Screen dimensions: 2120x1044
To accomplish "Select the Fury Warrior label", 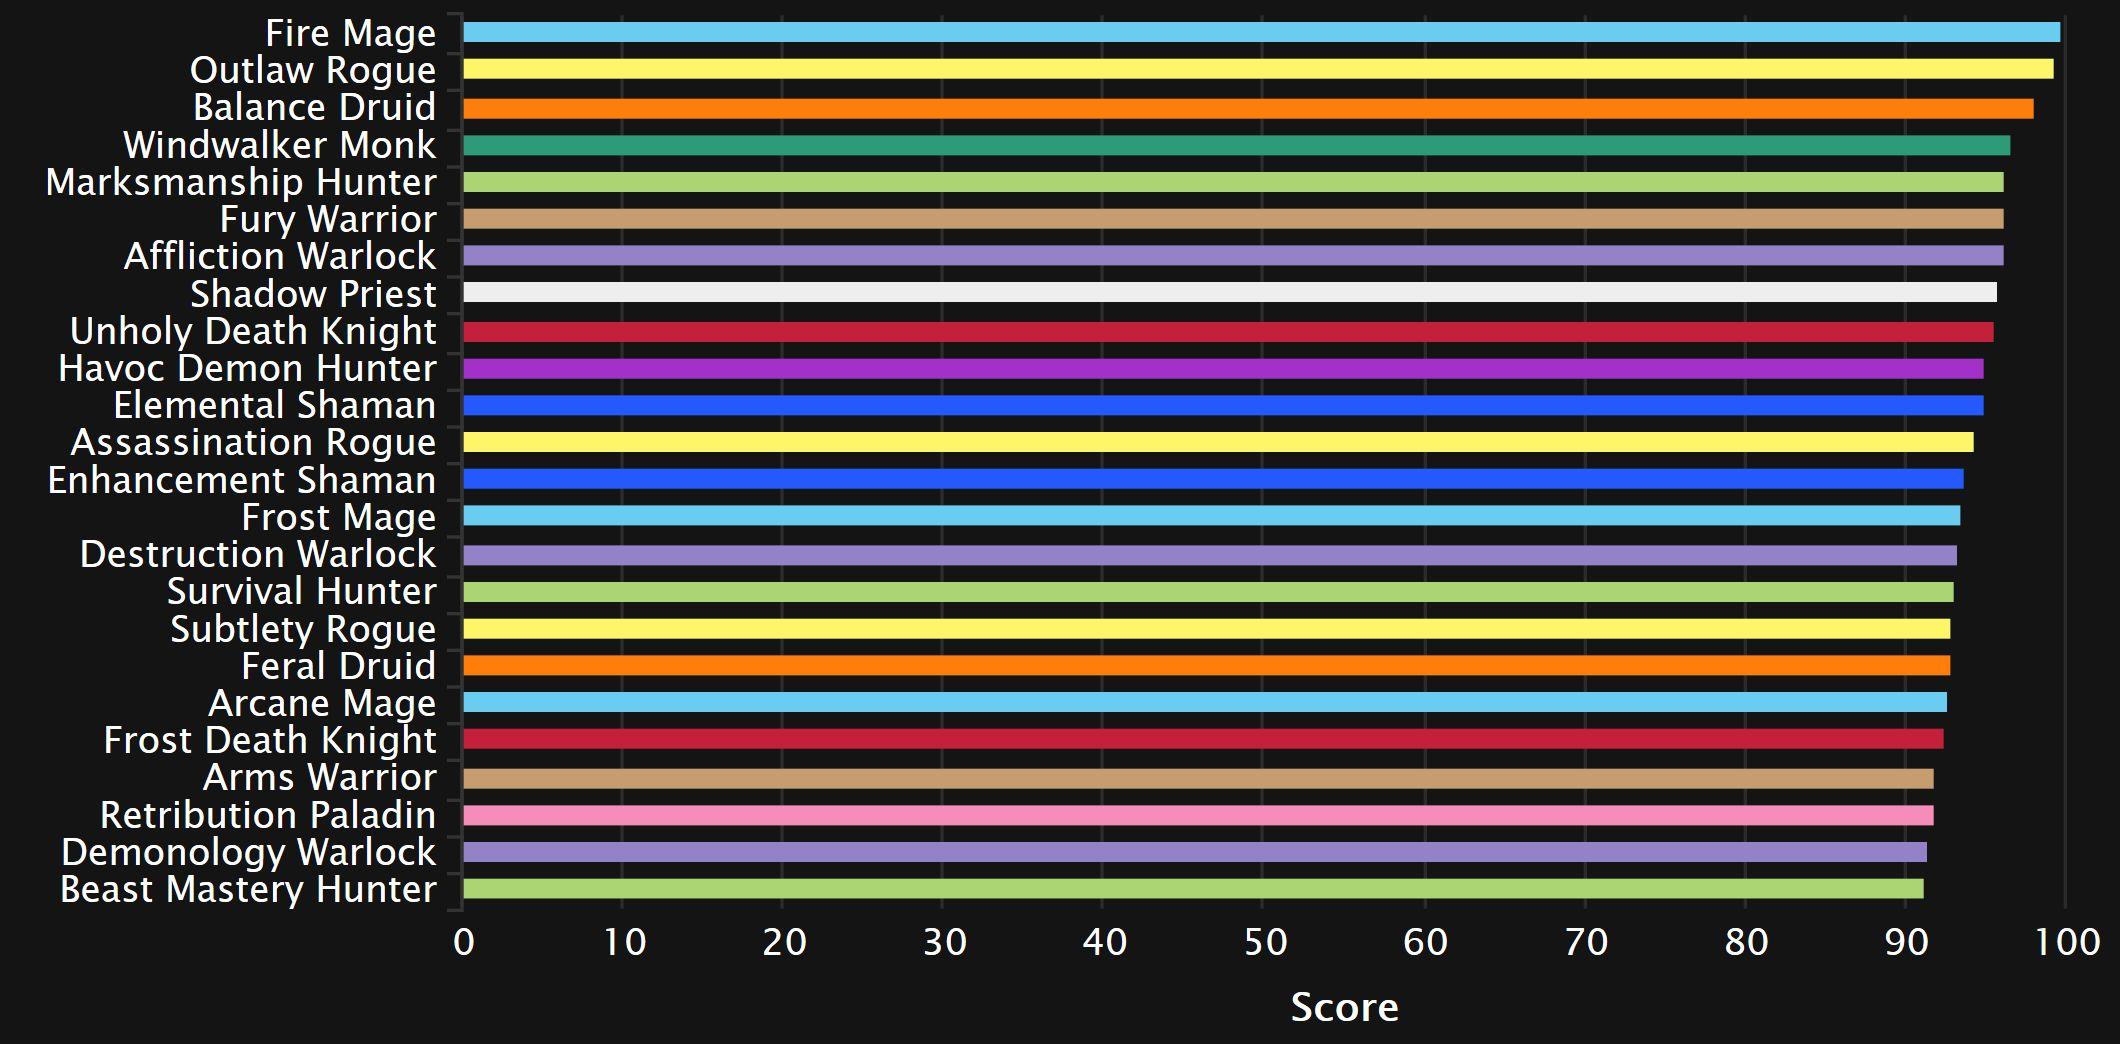I will (328, 220).
